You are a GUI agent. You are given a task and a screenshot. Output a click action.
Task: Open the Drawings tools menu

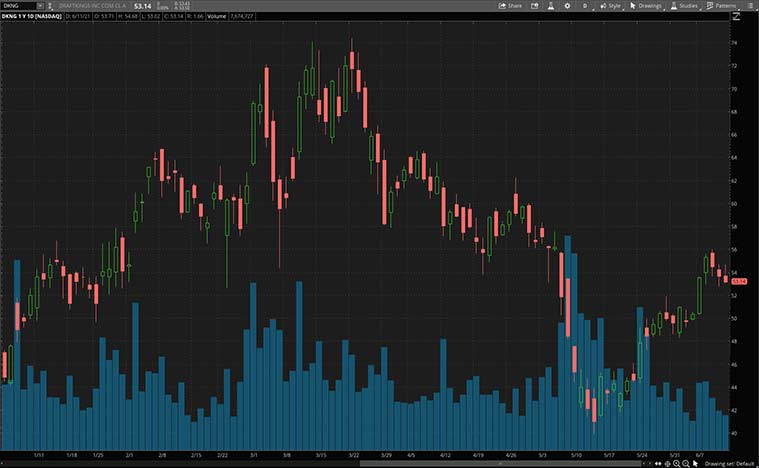[644, 6]
